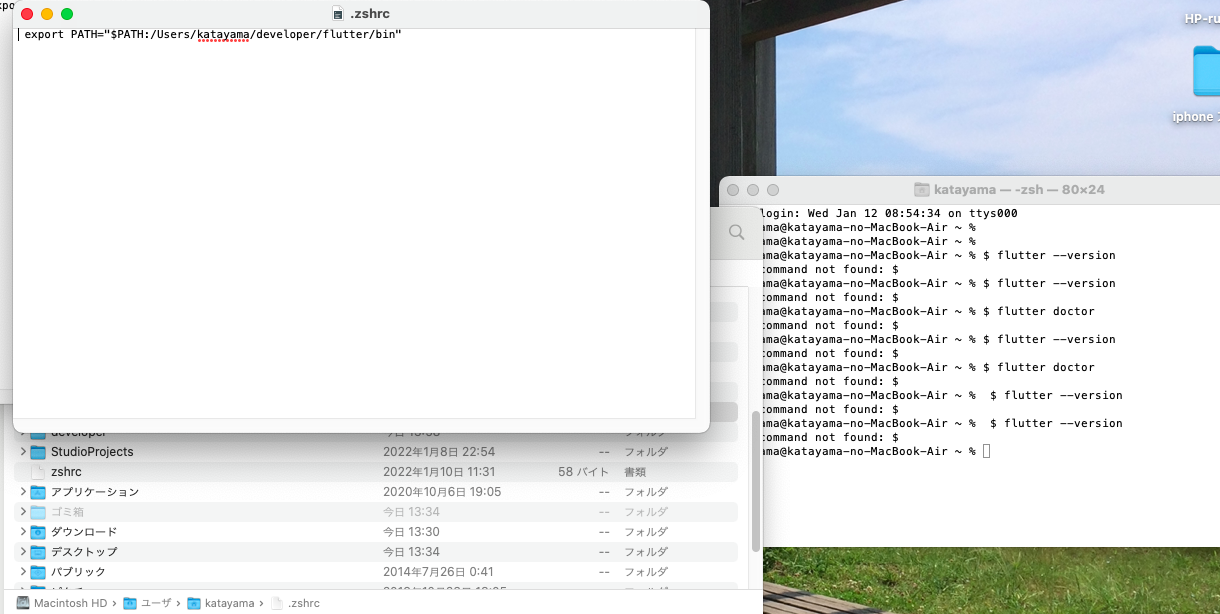Select the デスクトップ folder name
The width and height of the screenshot is (1220, 614).
[x=84, y=552]
